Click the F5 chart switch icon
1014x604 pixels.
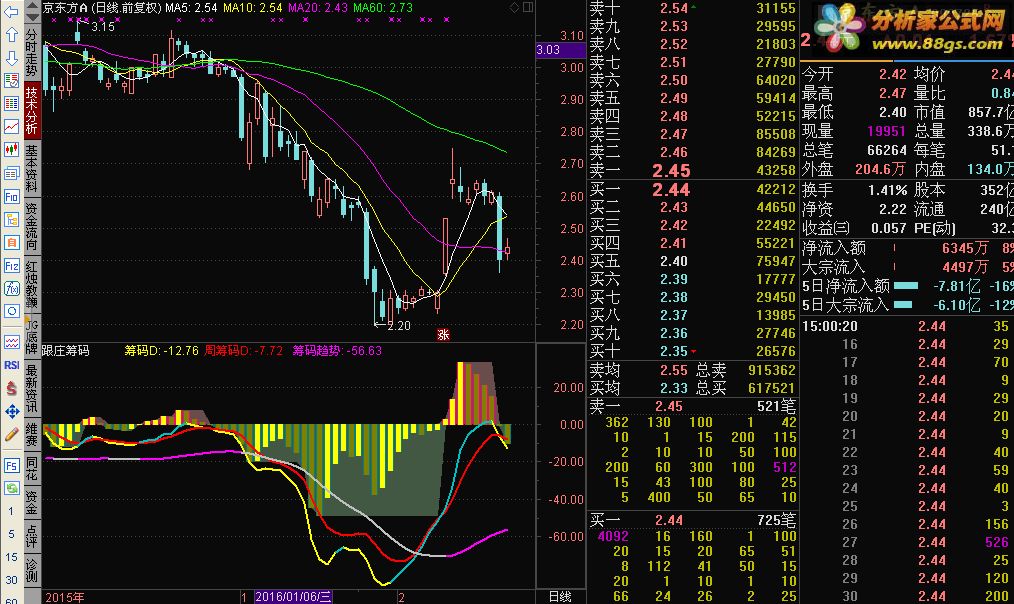11,466
